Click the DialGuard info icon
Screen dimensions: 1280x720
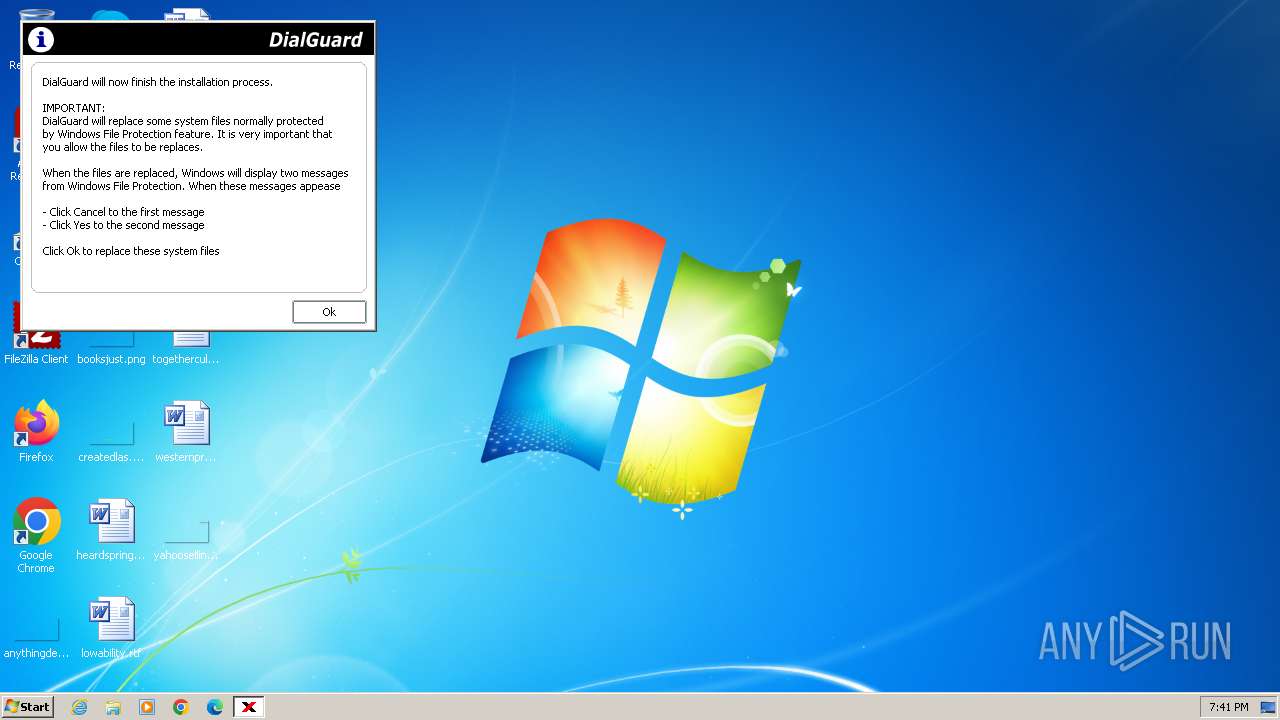click(41, 39)
